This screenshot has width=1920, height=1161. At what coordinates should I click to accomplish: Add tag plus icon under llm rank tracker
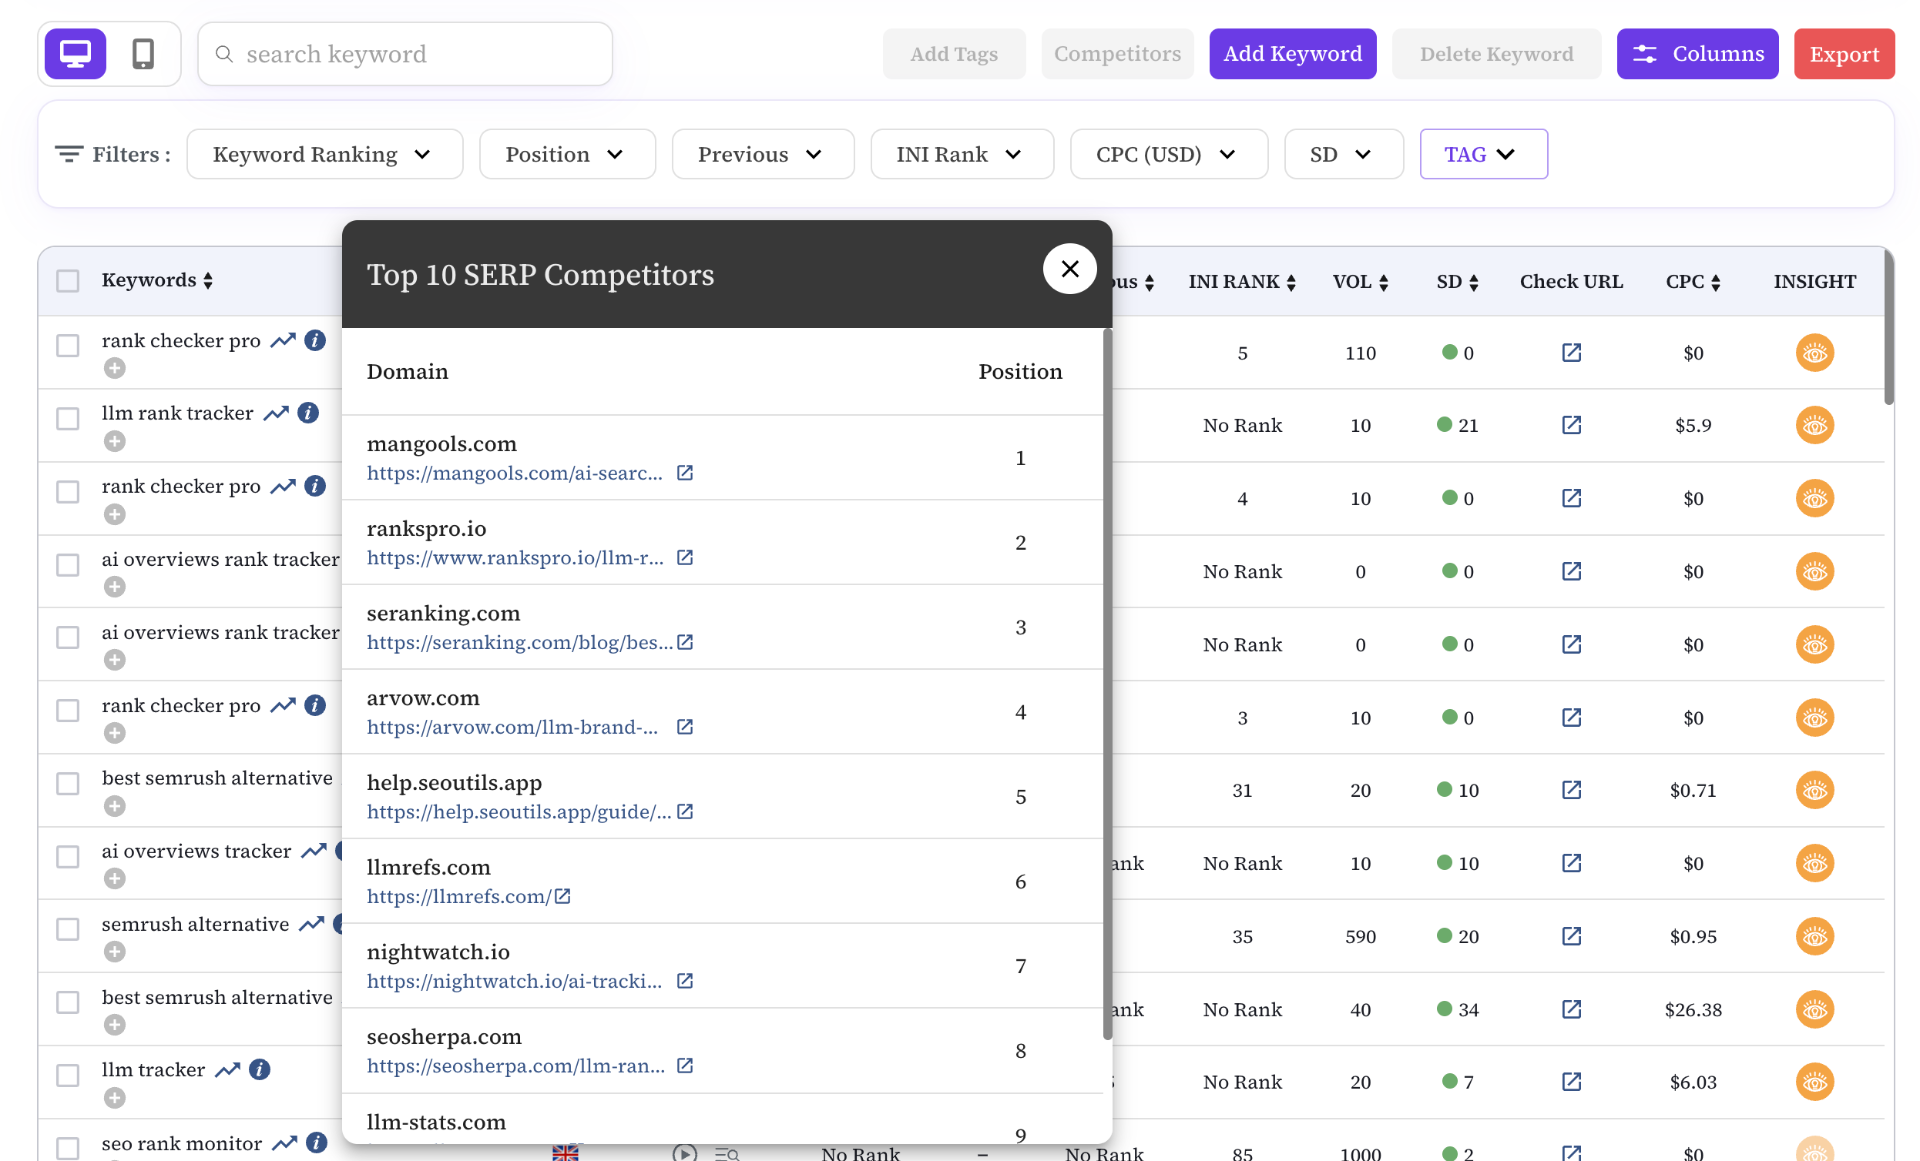pos(115,441)
